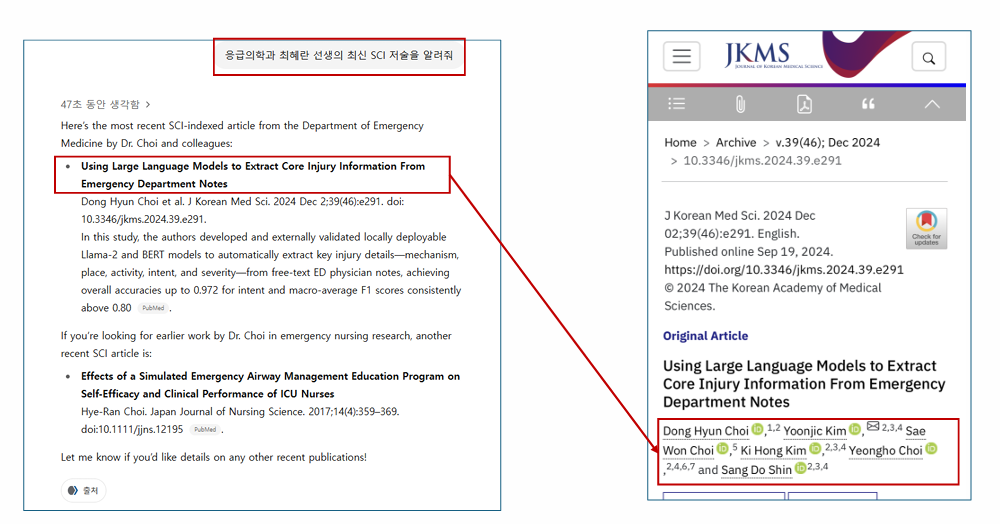The height and width of the screenshot is (524, 1000).
Task: Click the 10.3346/jkms.2024.39.e291 breadcrumb
Action: [762, 161]
